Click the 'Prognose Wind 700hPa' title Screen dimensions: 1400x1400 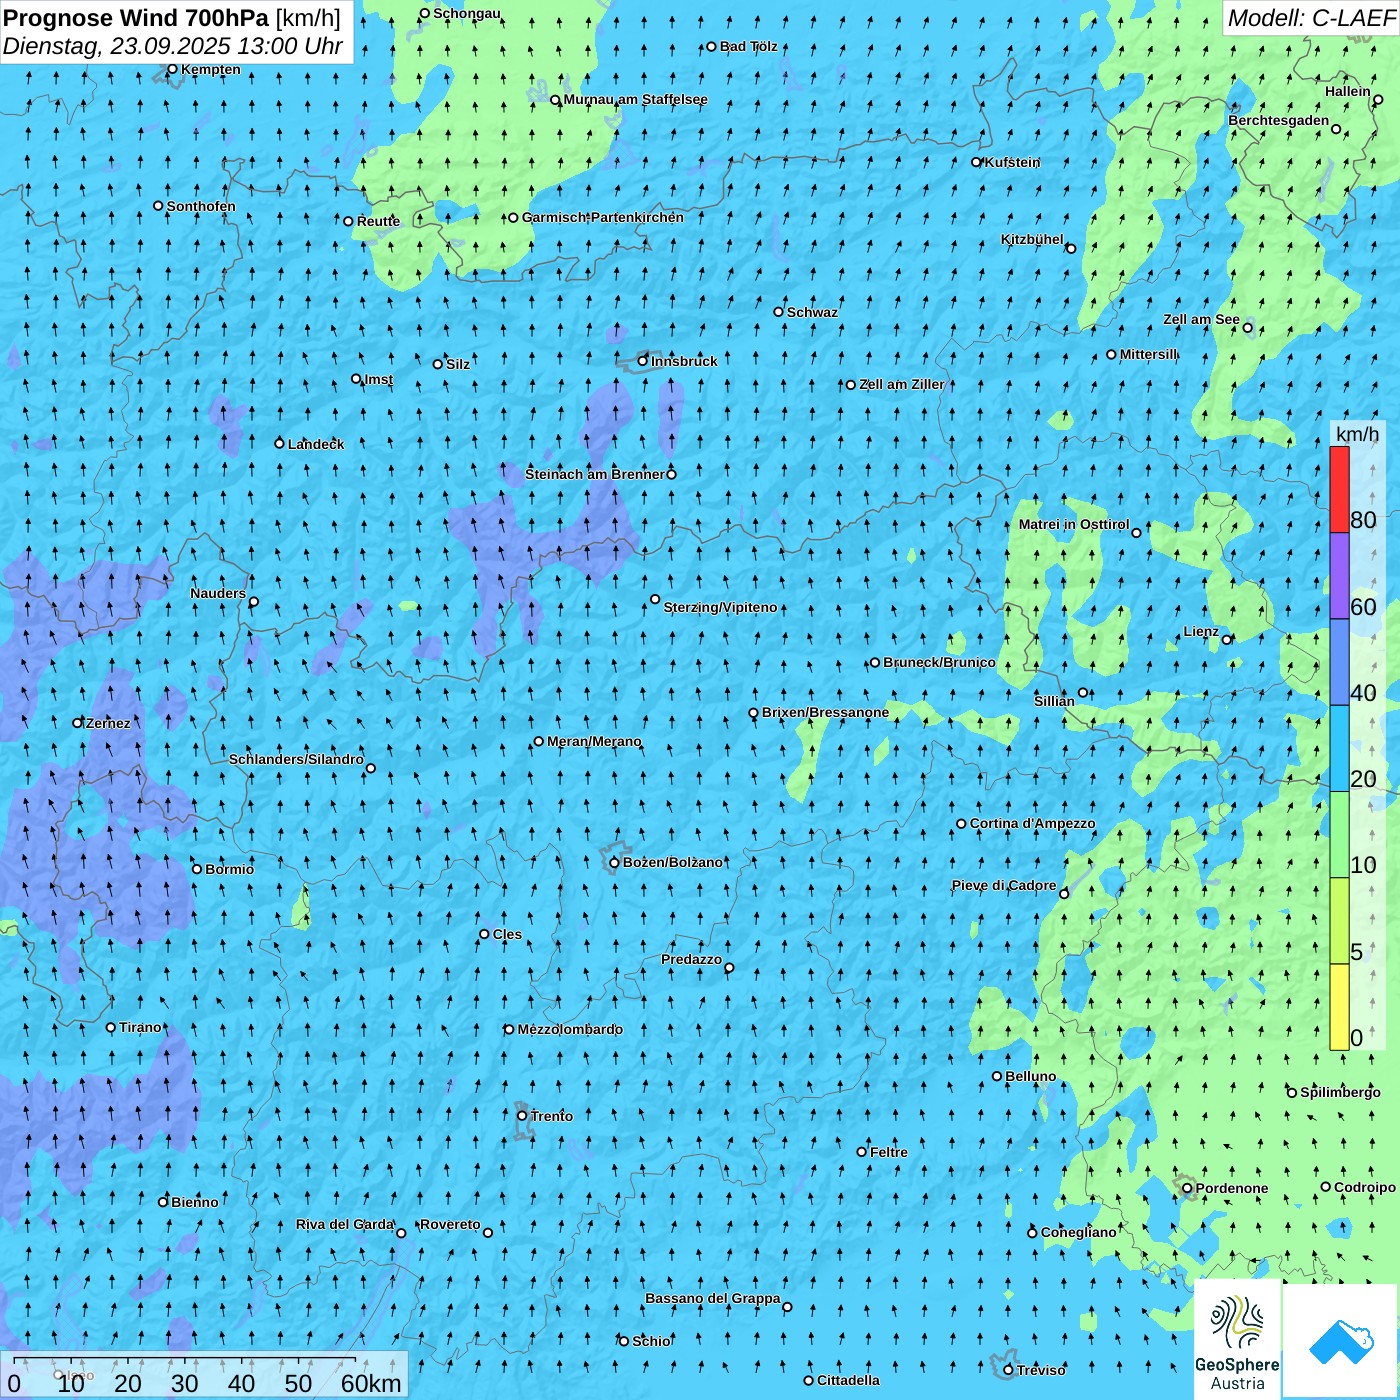coord(136,18)
